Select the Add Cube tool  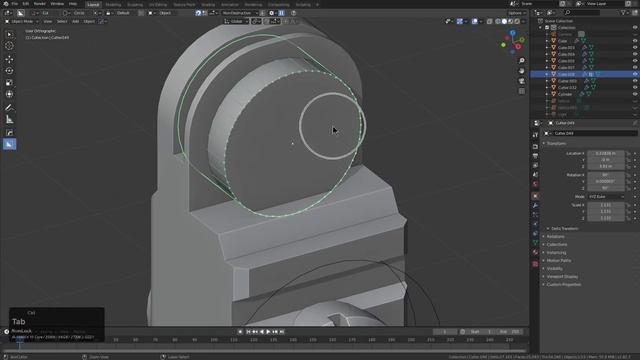9,133
